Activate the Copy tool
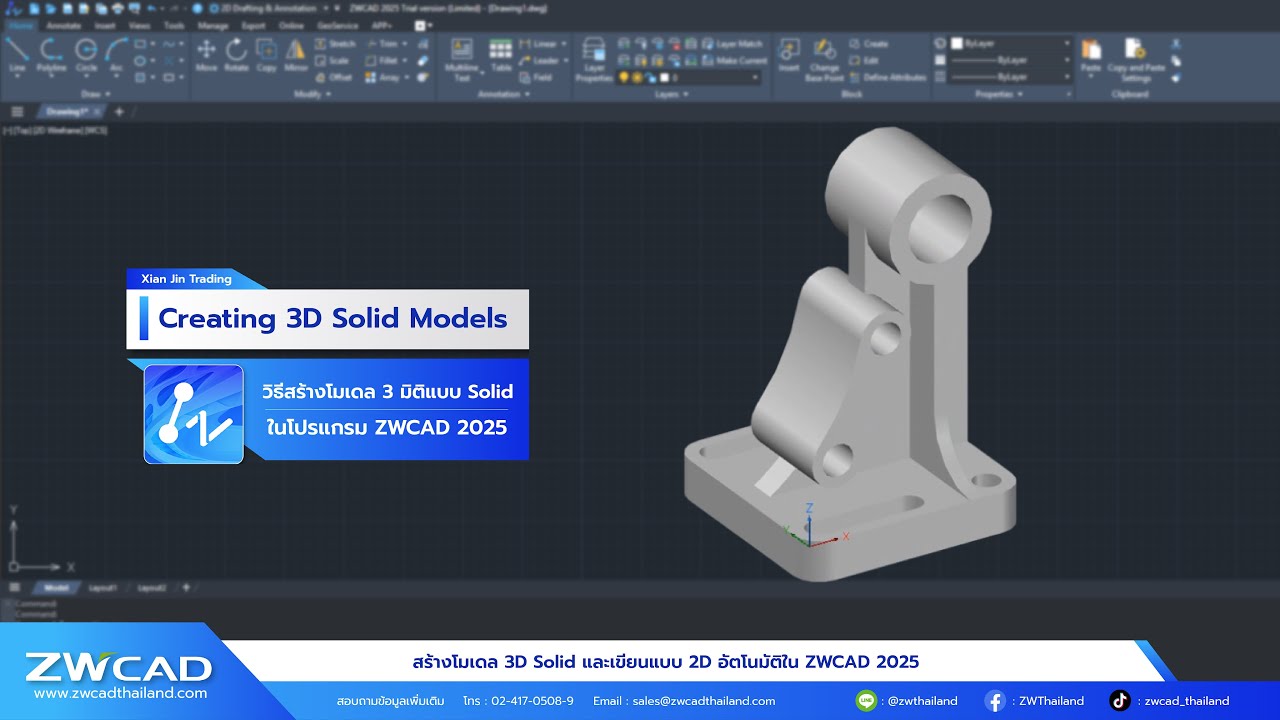The image size is (1280, 720). tap(266, 56)
